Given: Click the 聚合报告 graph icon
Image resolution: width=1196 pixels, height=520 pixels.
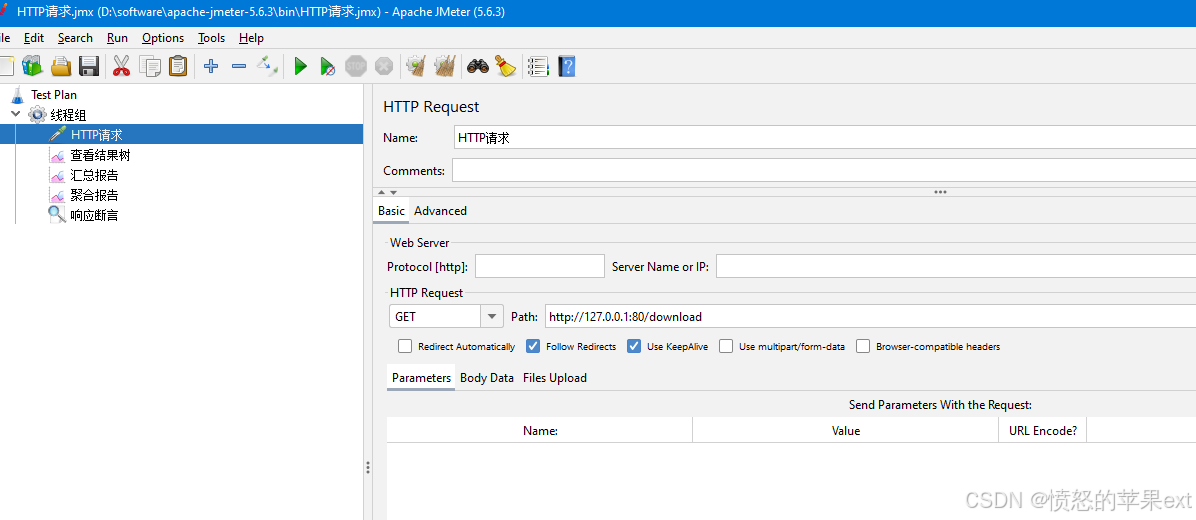Looking at the screenshot, I should (x=58, y=195).
